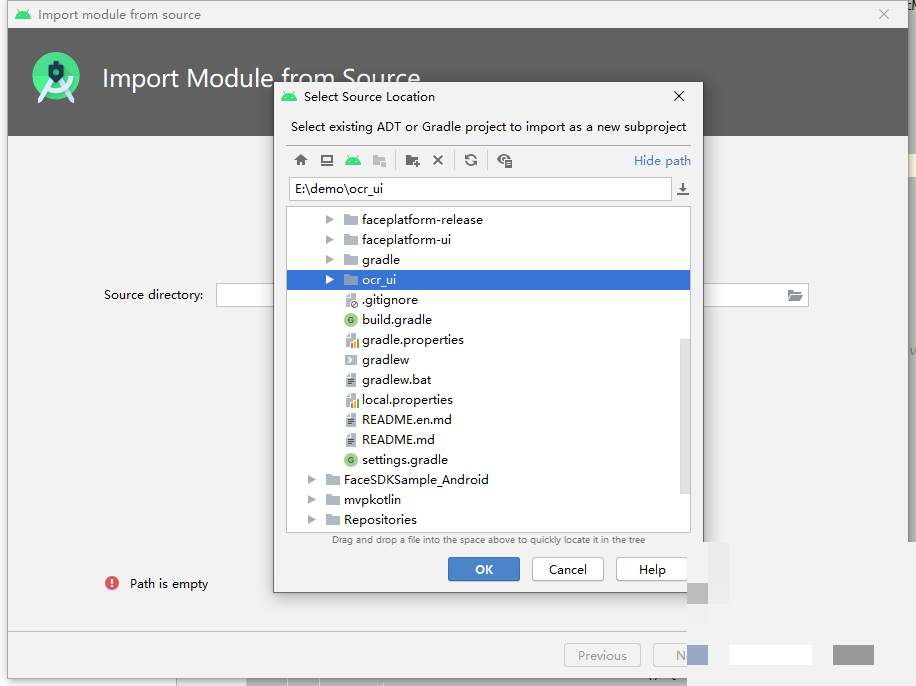This screenshot has height=686, width=916.
Task: Select the gradle folder row
Action: (x=488, y=259)
